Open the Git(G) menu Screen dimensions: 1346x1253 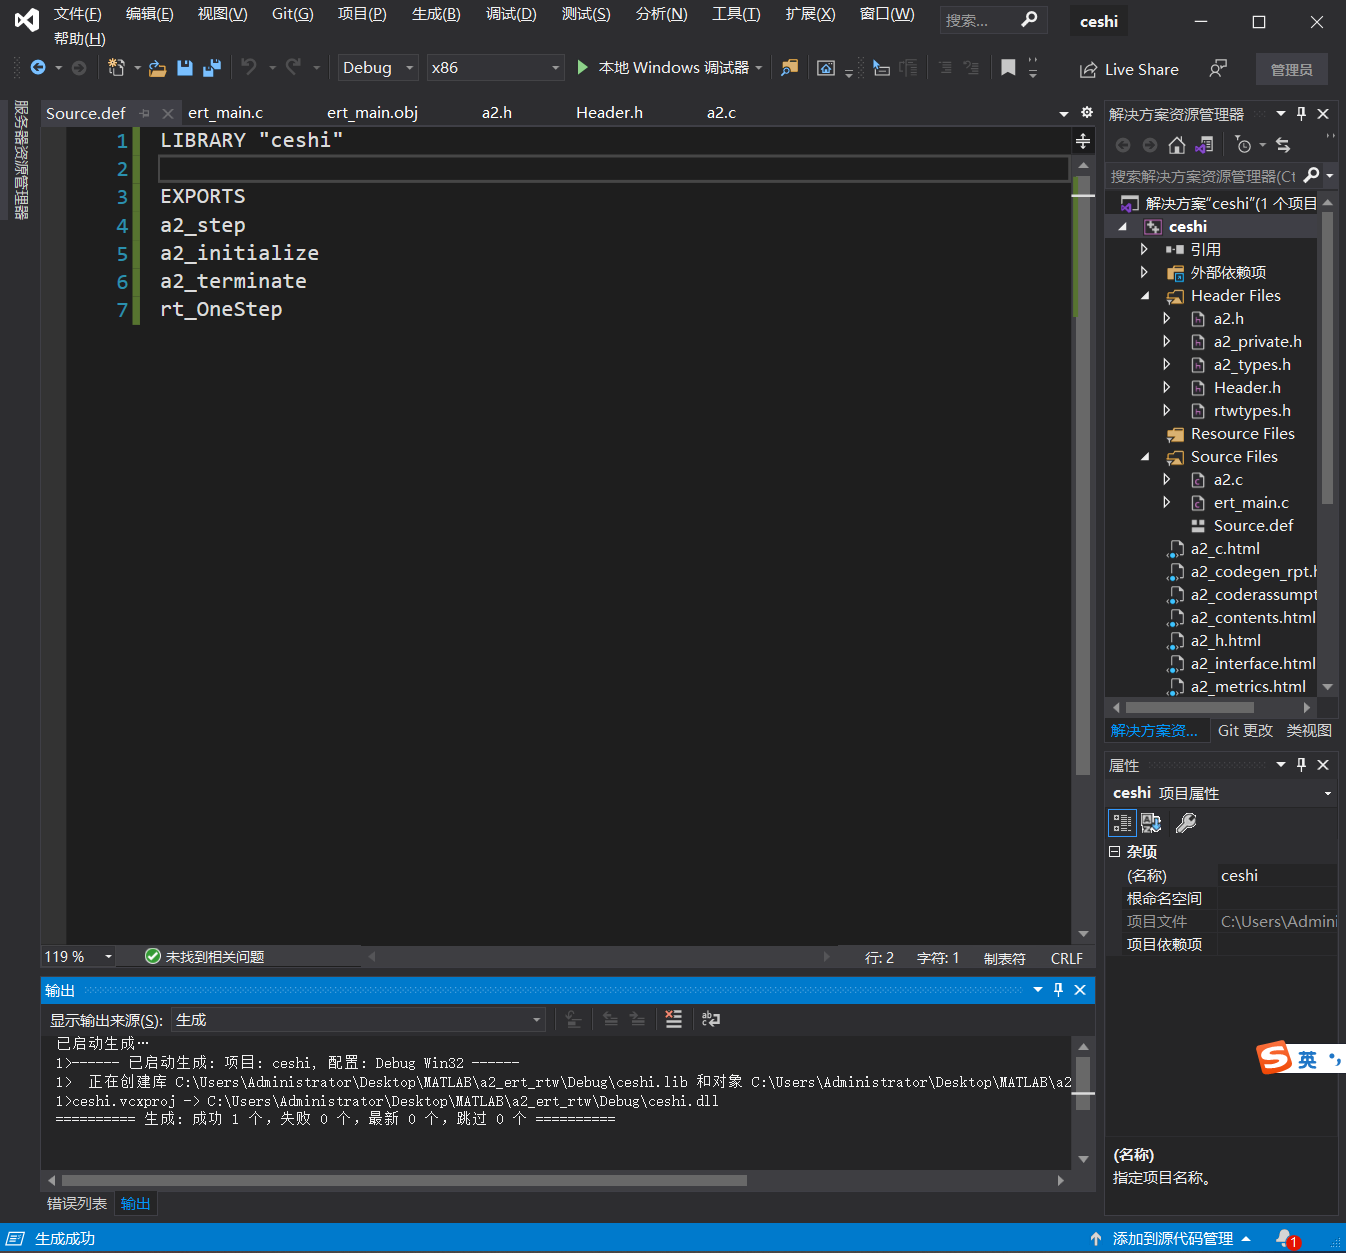[x=291, y=14]
